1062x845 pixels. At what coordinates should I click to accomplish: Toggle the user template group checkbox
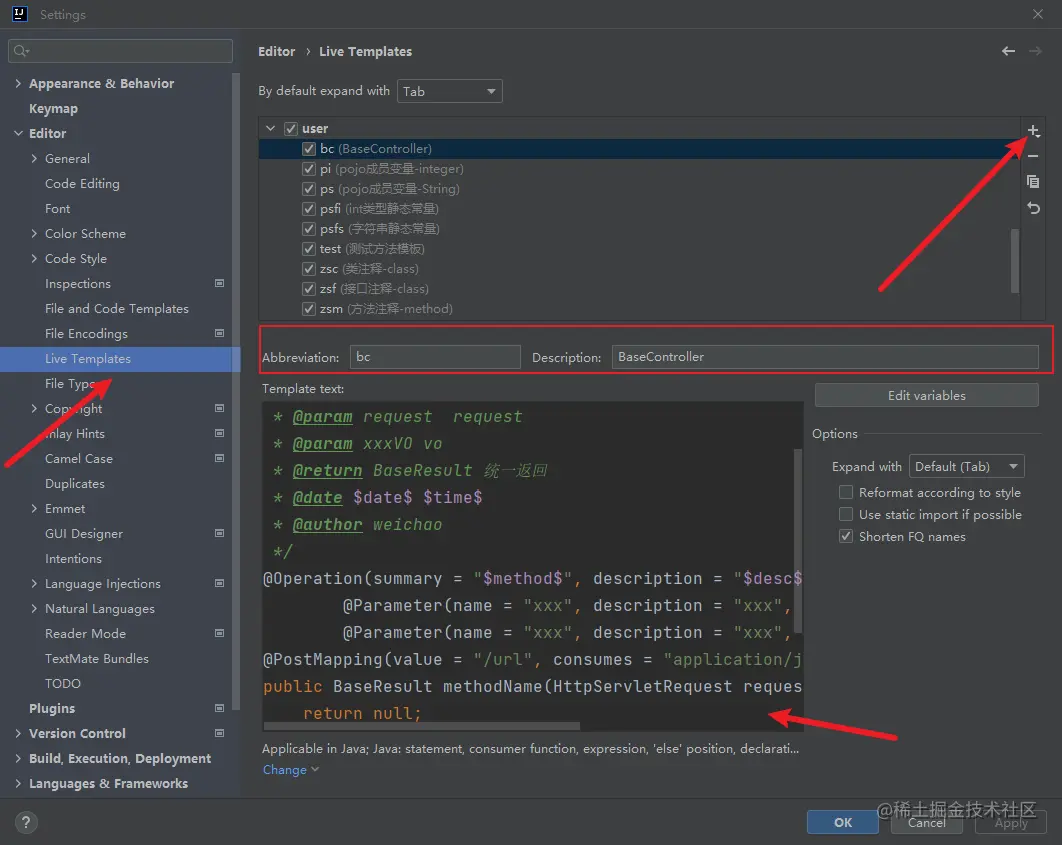pos(291,129)
